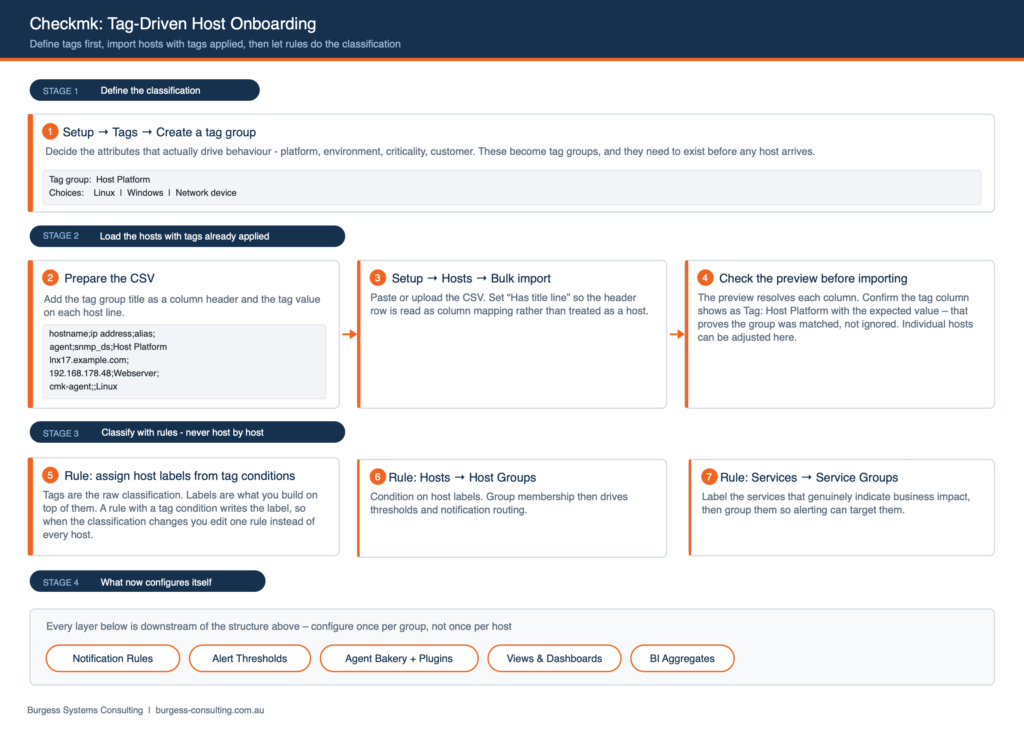Viewport: 1024px width, 731px height.
Task: Select STAGE 4 What now configures itself banner
Action: [x=147, y=581]
